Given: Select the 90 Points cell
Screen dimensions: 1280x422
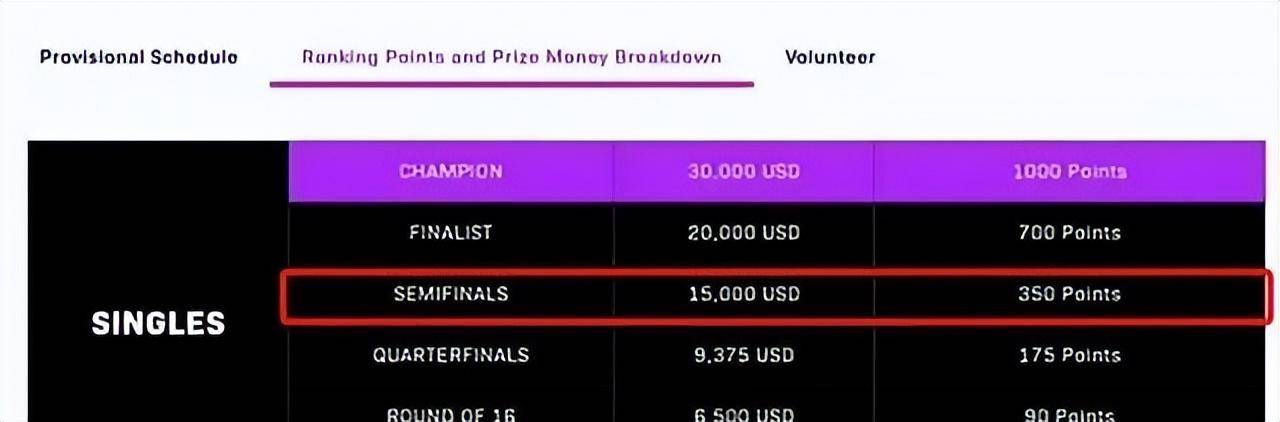Looking at the screenshot, I should point(1070,412).
